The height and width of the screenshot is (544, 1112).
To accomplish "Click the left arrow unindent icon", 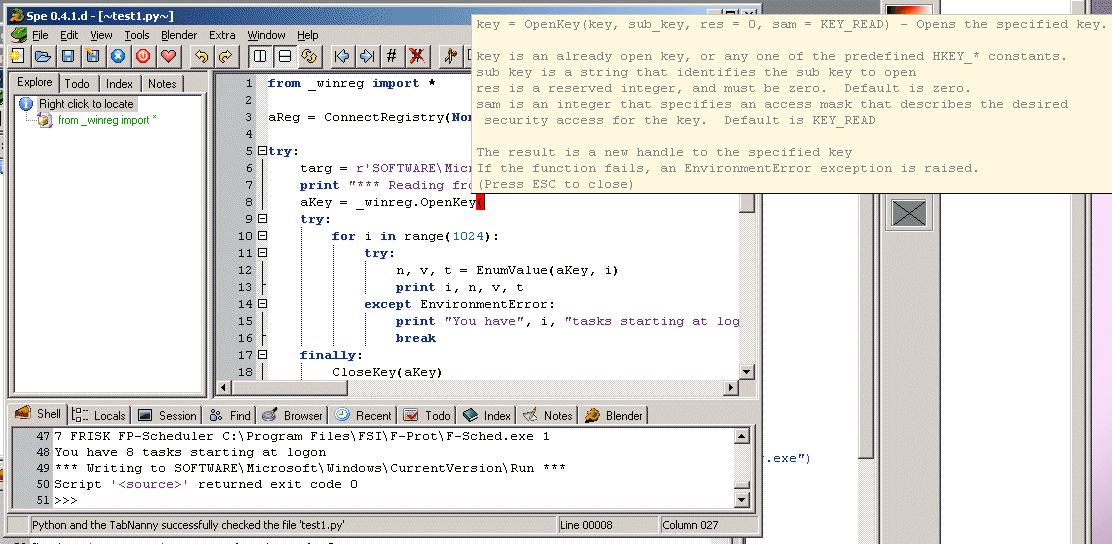I will pyautogui.click(x=343, y=55).
